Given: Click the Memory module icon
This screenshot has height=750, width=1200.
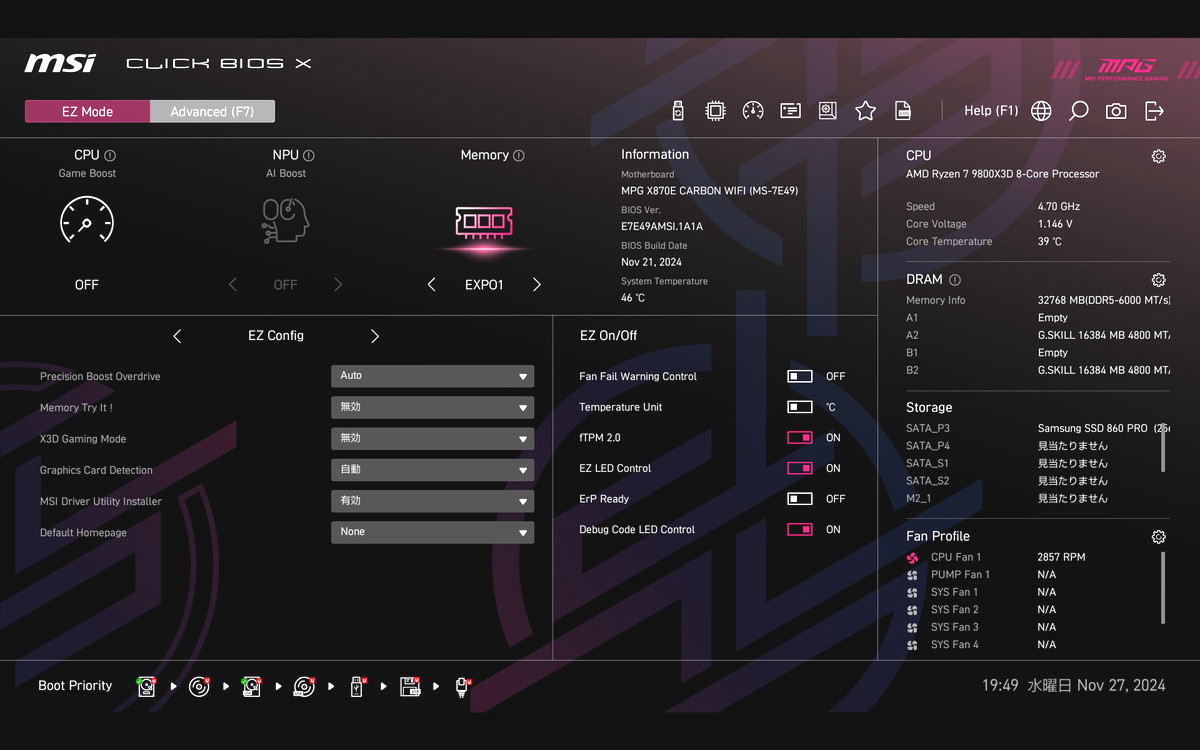Looking at the screenshot, I should [x=484, y=222].
